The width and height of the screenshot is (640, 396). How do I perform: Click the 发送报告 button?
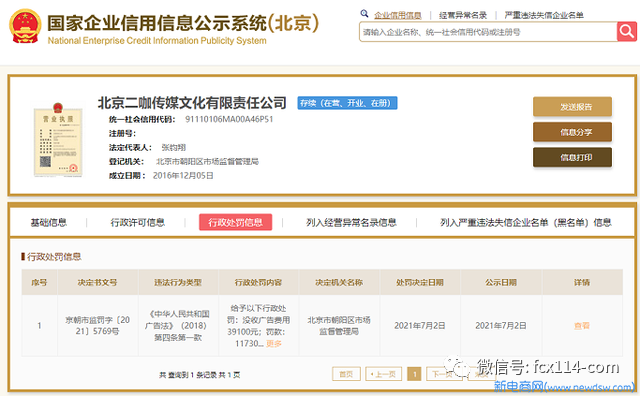tap(572, 107)
